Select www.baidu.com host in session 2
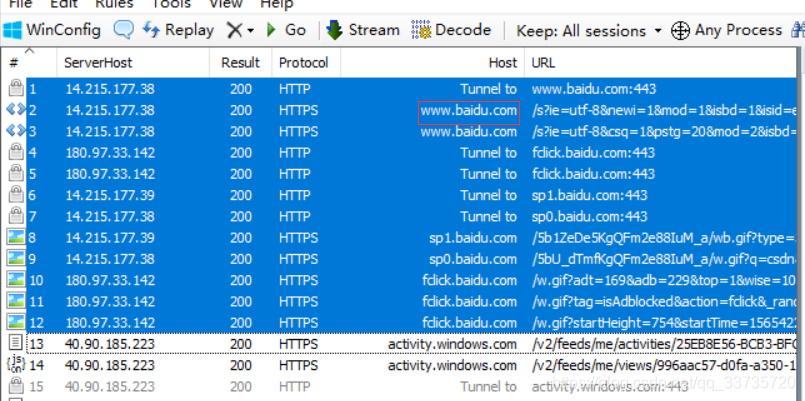Image resolution: width=805 pixels, height=401 pixels. point(469,110)
